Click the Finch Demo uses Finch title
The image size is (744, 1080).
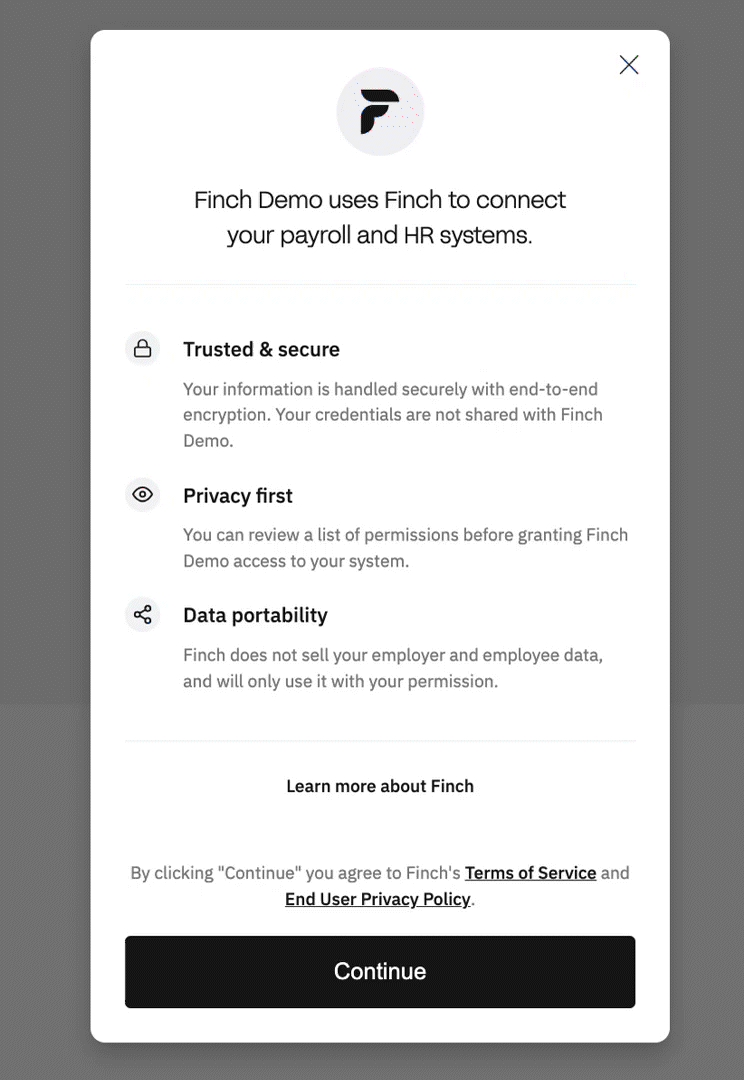click(x=380, y=217)
